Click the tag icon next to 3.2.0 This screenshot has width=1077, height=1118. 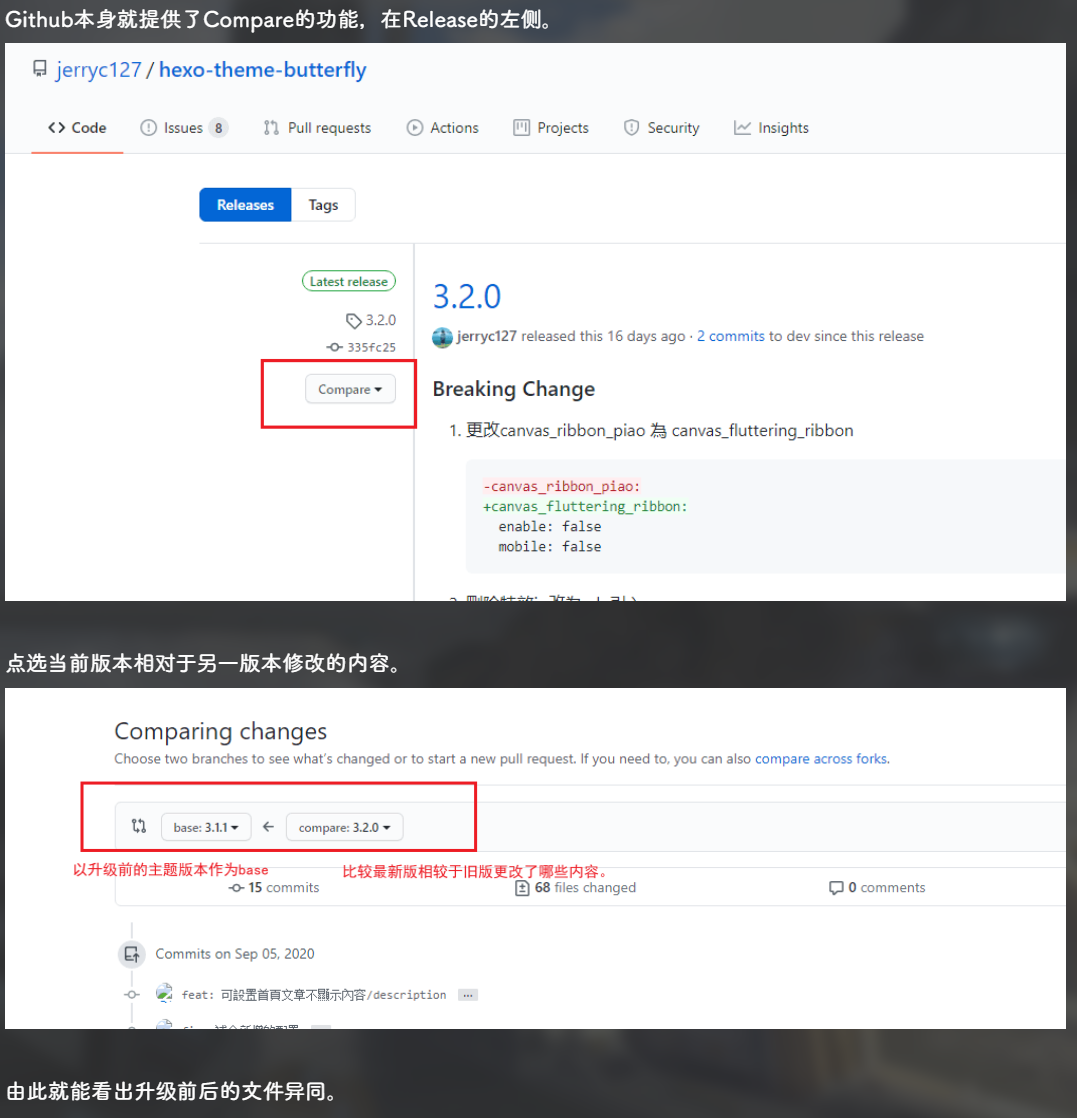click(353, 321)
